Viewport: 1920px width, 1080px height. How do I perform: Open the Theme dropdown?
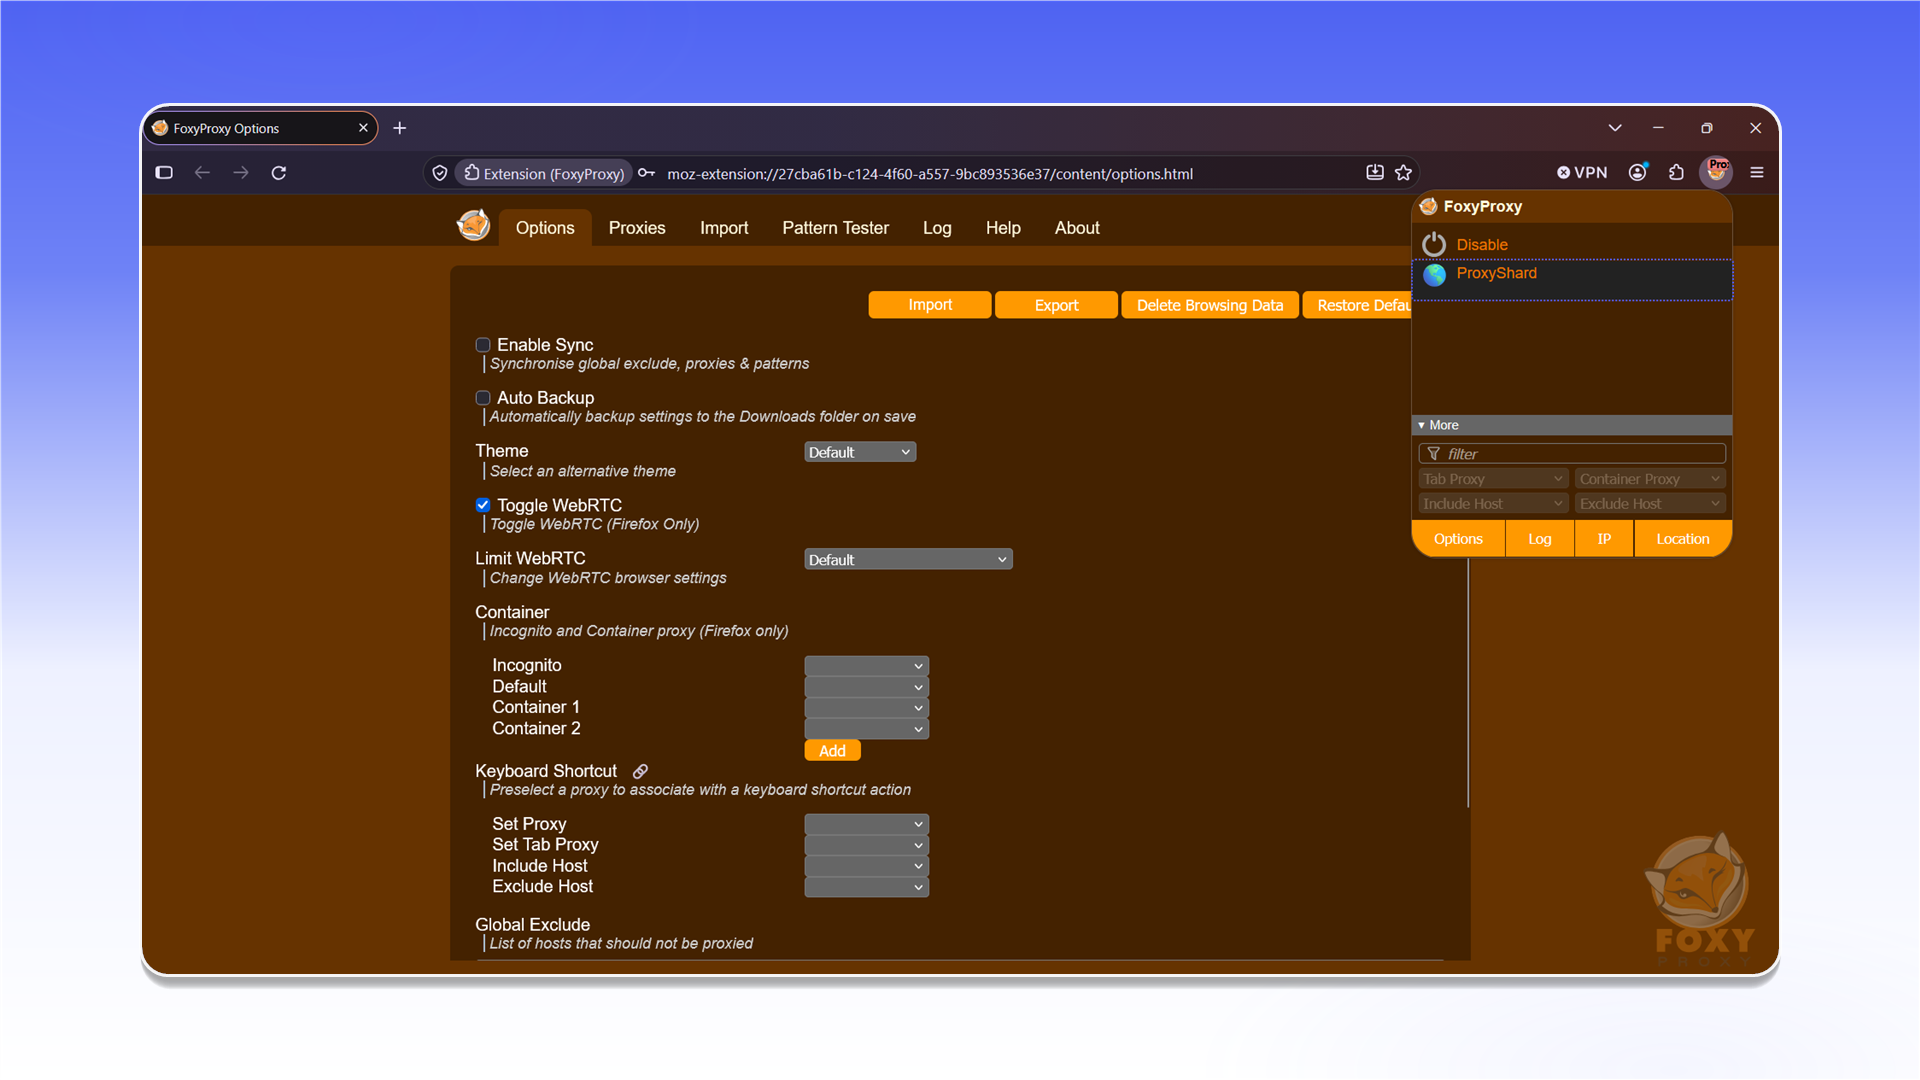(860, 452)
